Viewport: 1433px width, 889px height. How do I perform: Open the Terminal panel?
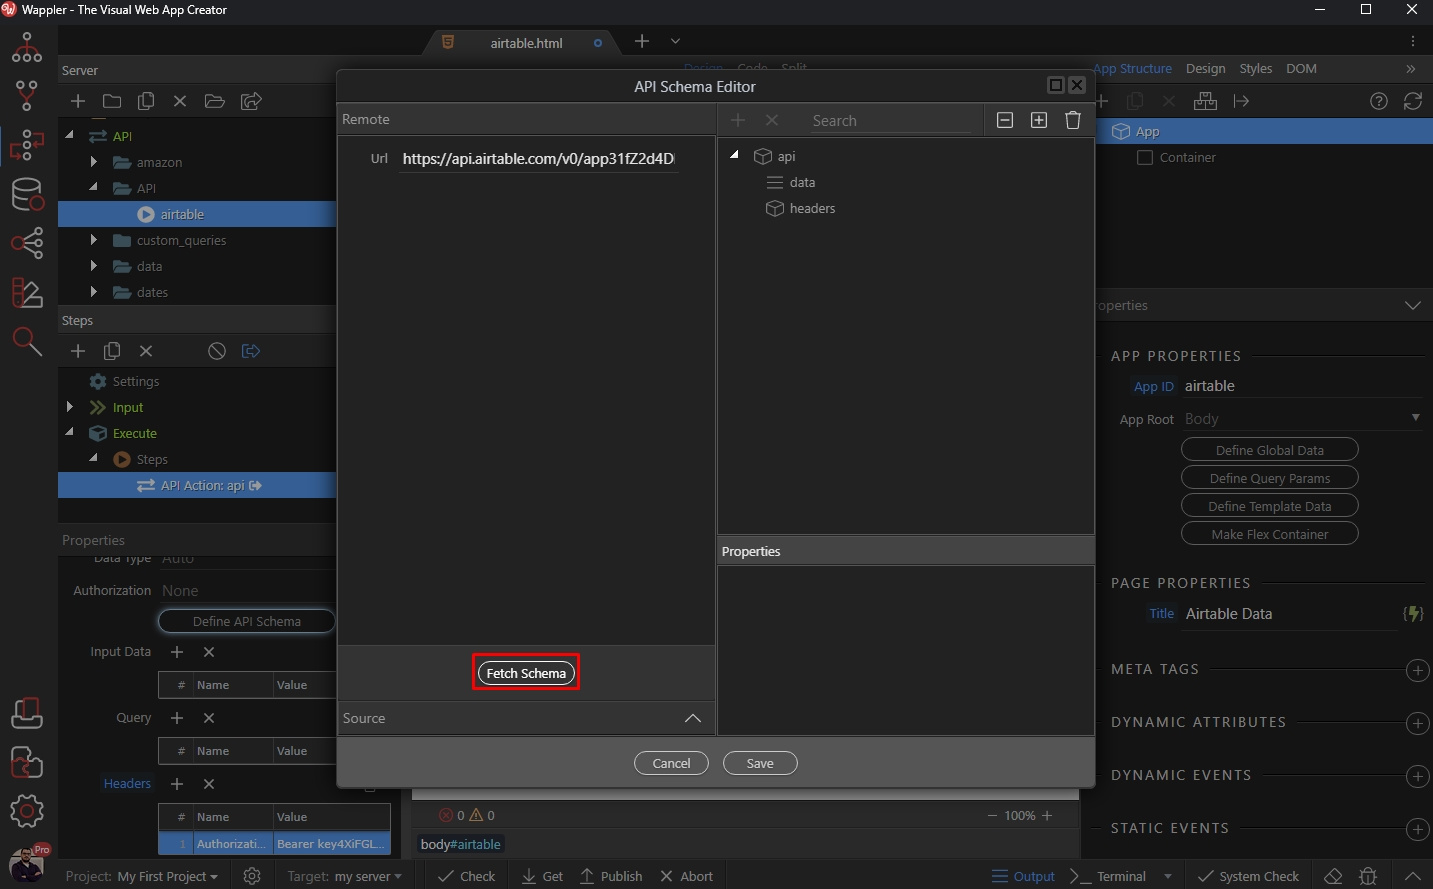[1110, 876]
